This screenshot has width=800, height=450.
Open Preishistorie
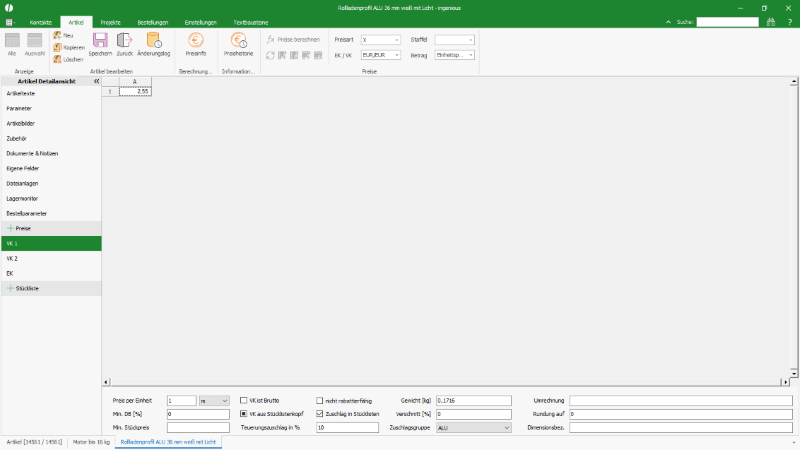[x=238, y=44]
